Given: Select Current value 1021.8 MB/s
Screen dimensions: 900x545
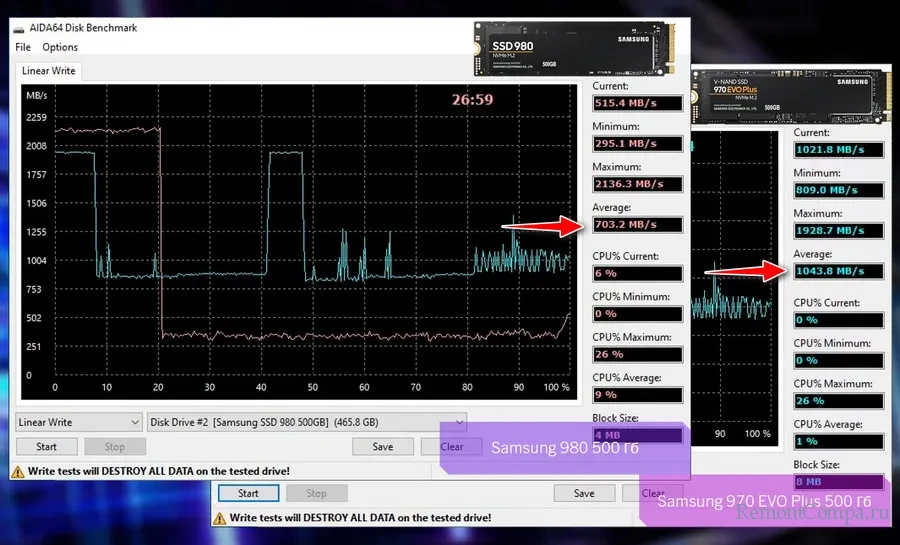Looking at the screenshot, I should pyautogui.click(x=839, y=150).
